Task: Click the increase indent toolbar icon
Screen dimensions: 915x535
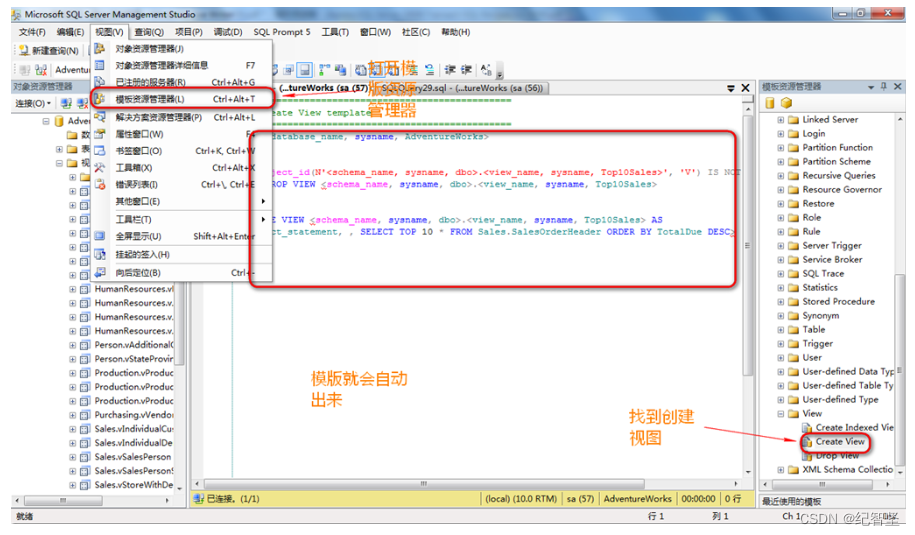Action: (x=466, y=70)
